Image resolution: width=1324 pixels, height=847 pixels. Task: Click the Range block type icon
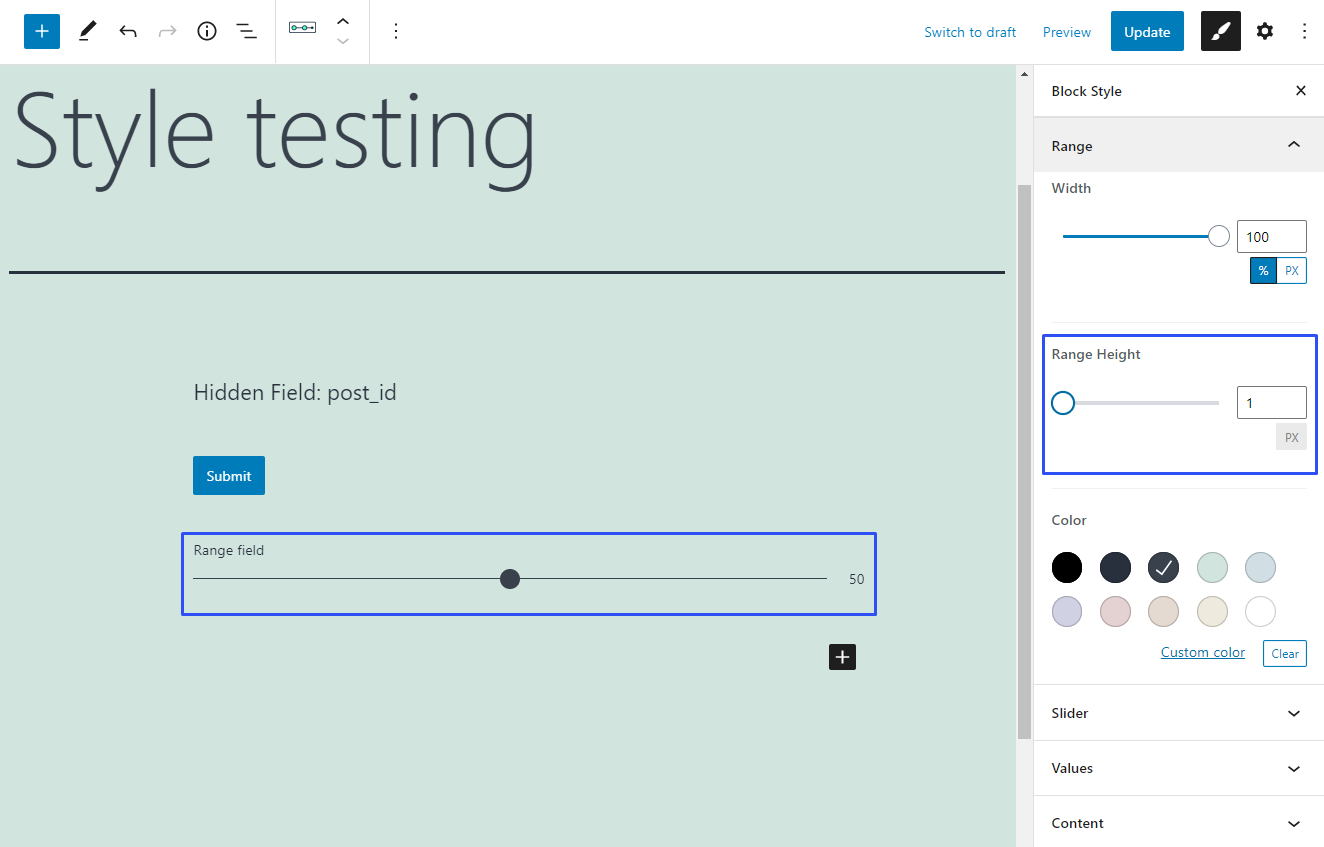click(x=302, y=28)
